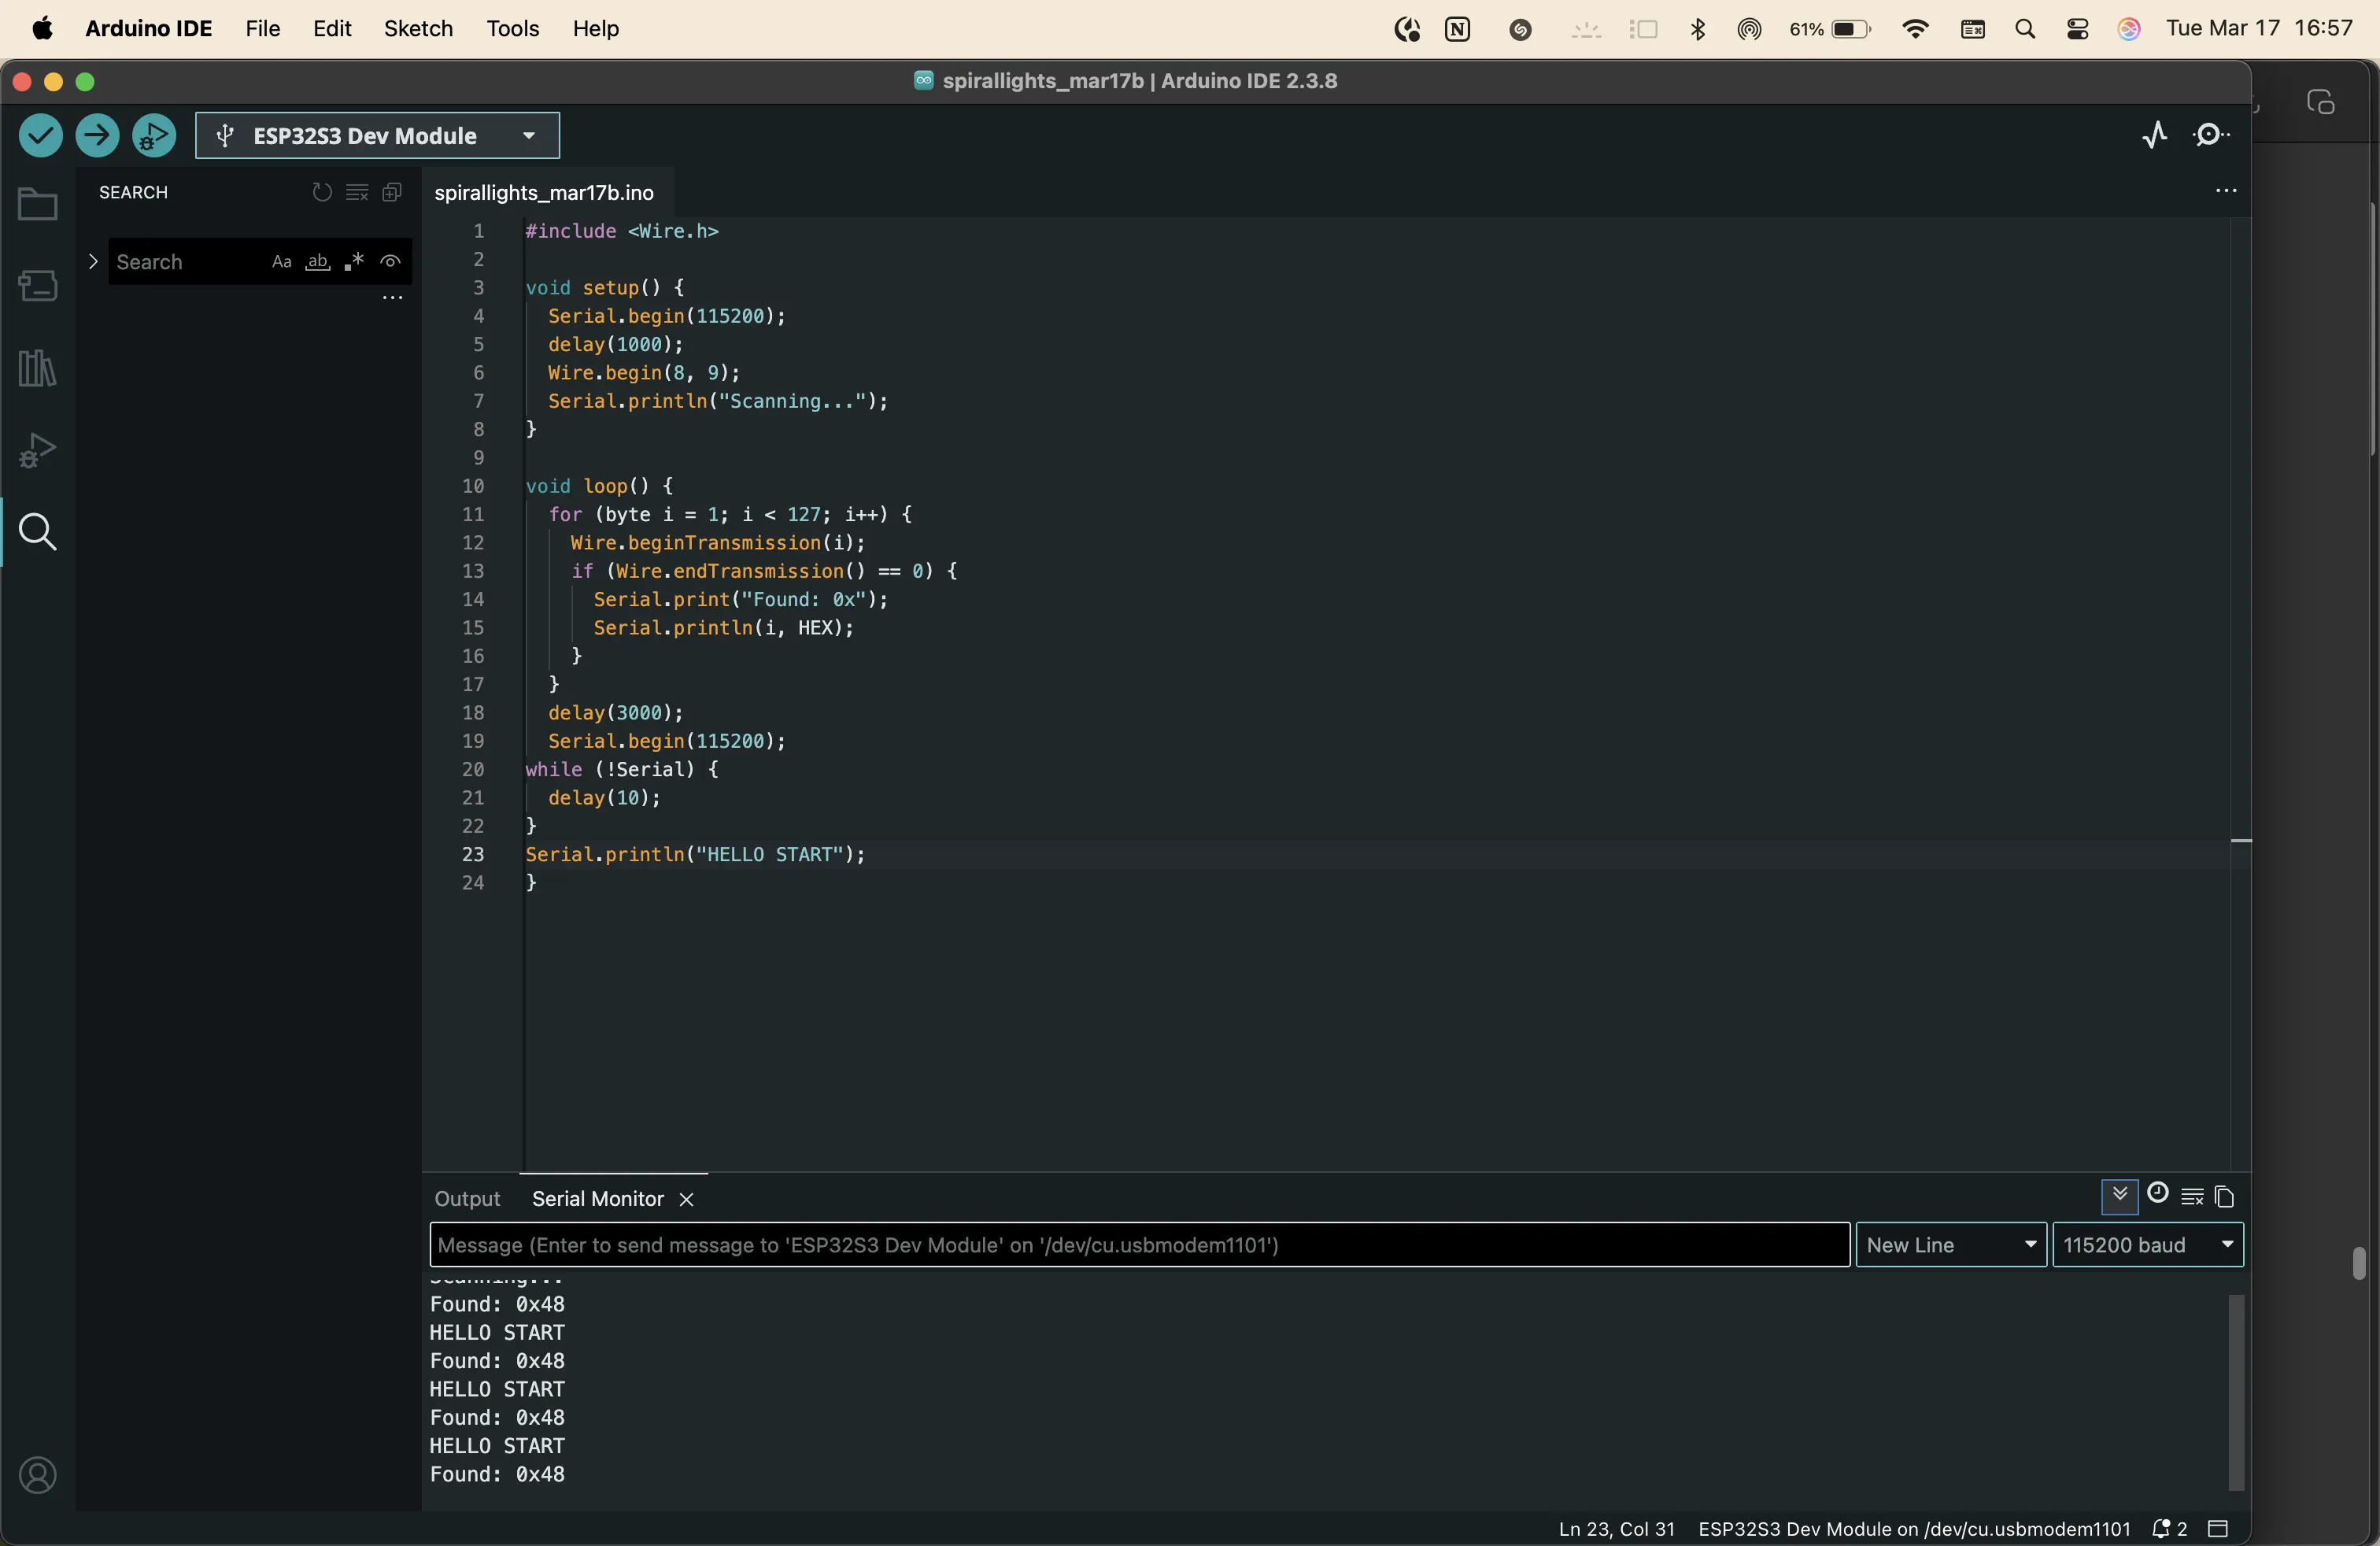
Task: Select the Serial Monitor tab
Action: [x=598, y=1199]
